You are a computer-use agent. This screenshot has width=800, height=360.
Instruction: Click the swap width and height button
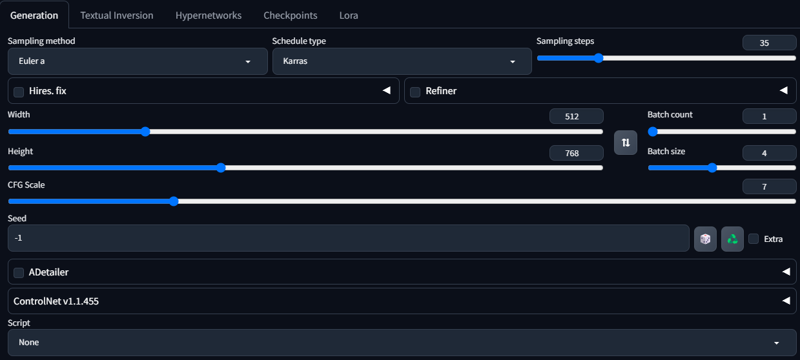626,142
